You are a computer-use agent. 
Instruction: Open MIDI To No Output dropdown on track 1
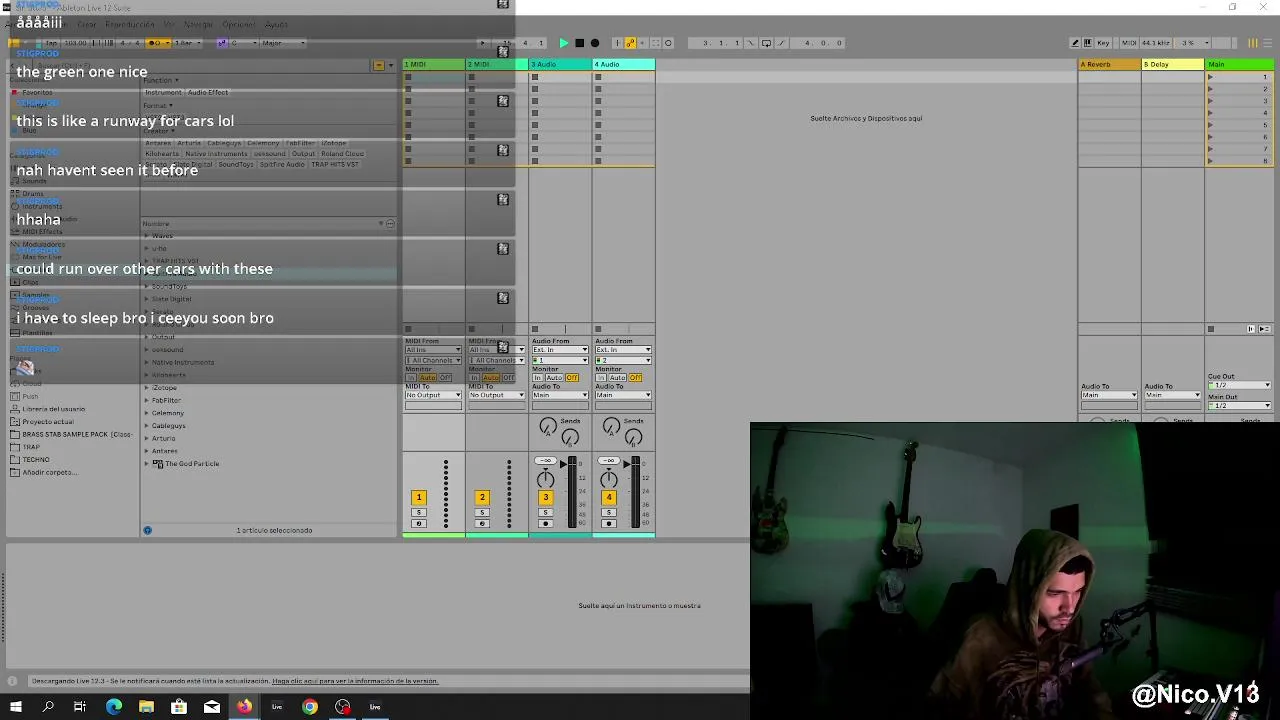pos(433,395)
